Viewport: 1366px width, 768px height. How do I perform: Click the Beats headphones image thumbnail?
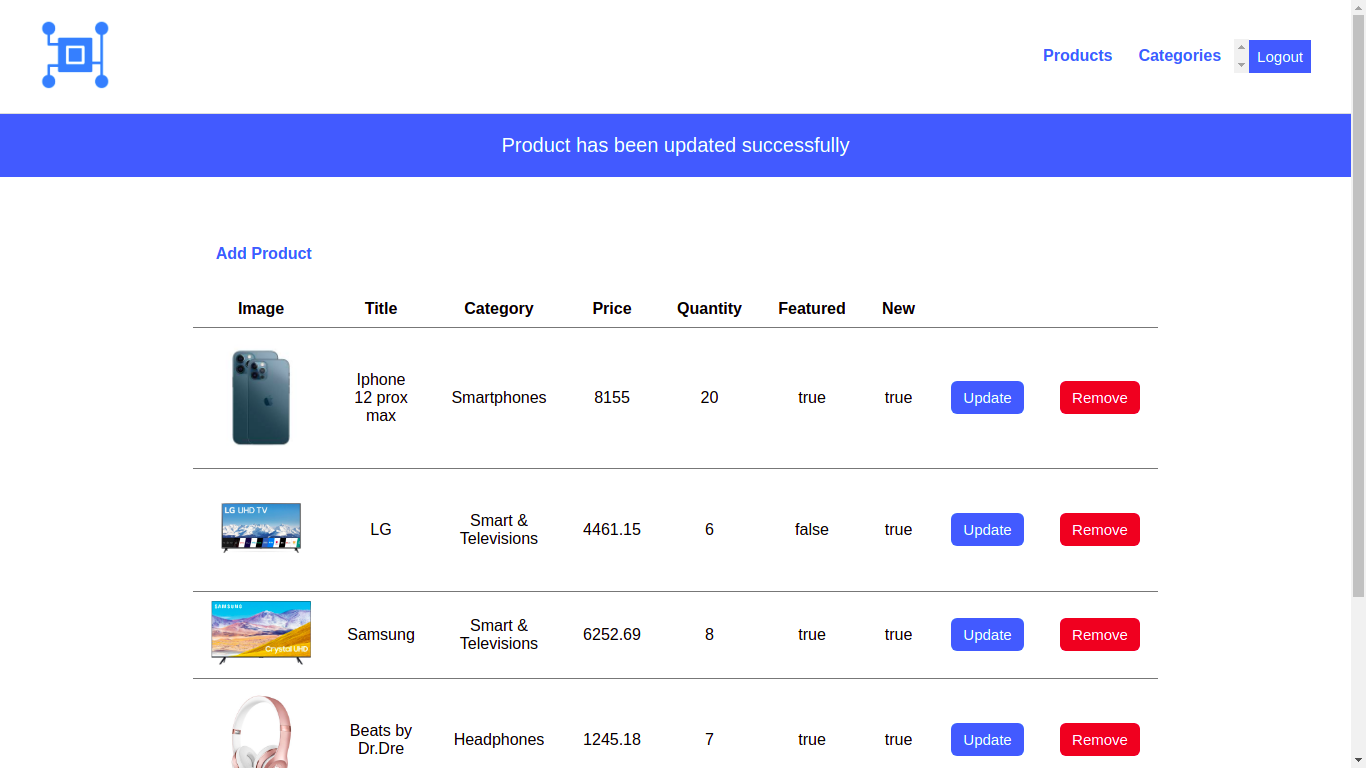261,732
